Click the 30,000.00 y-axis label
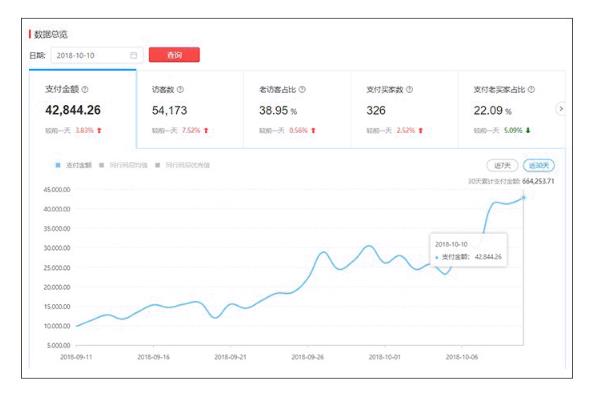The width and height of the screenshot is (590, 396). (57, 248)
